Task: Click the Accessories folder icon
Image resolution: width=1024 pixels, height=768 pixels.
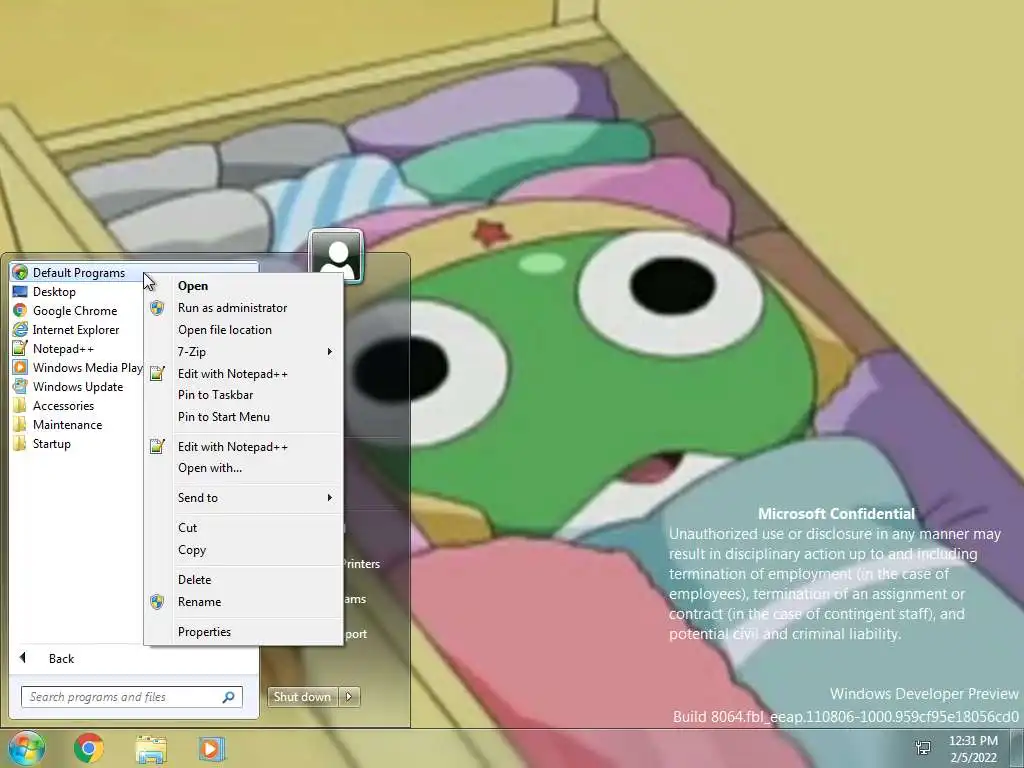Action: [x=20, y=405]
